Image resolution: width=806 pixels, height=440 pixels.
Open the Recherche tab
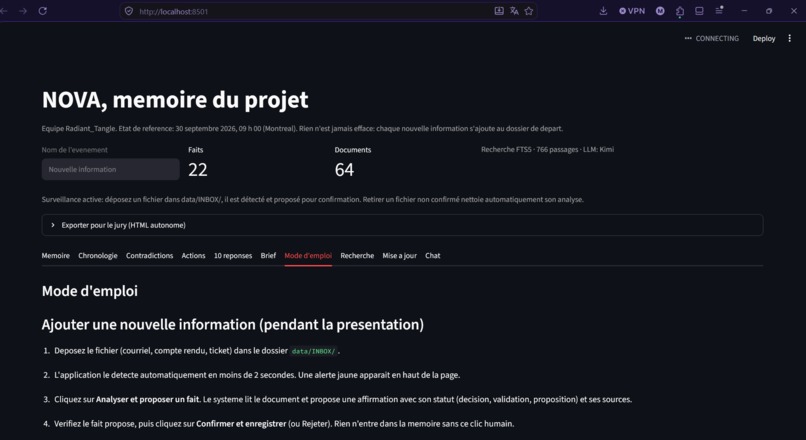pos(357,255)
